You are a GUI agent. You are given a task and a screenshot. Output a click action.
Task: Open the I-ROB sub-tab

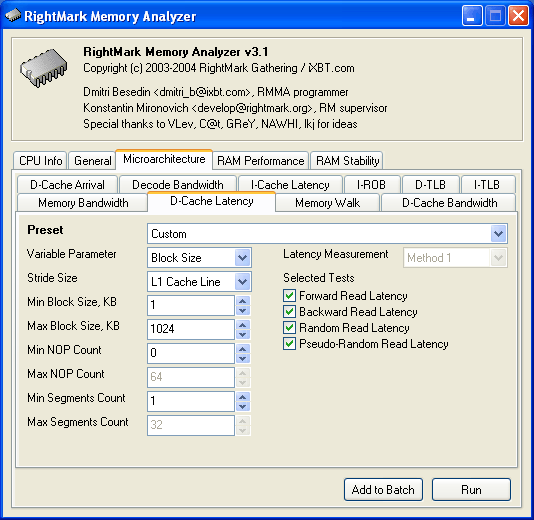tap(372, 185)
